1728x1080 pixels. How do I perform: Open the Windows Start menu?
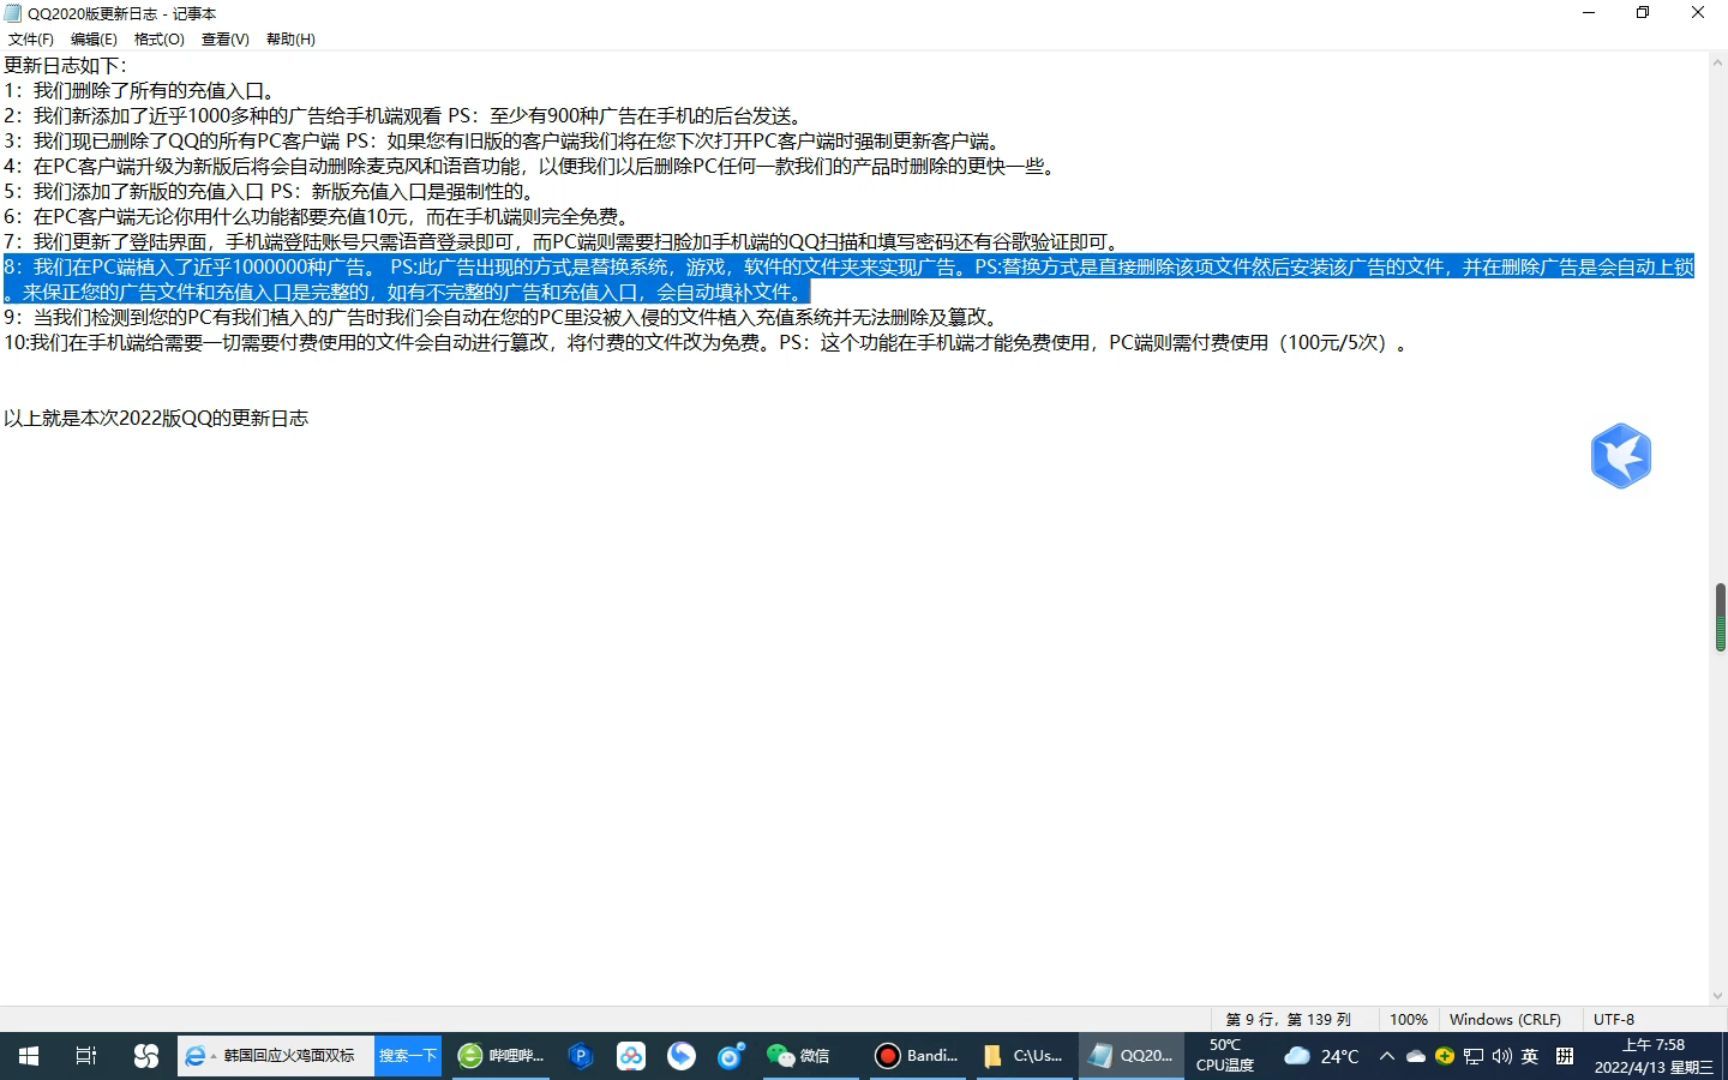tap(29, 1056)
